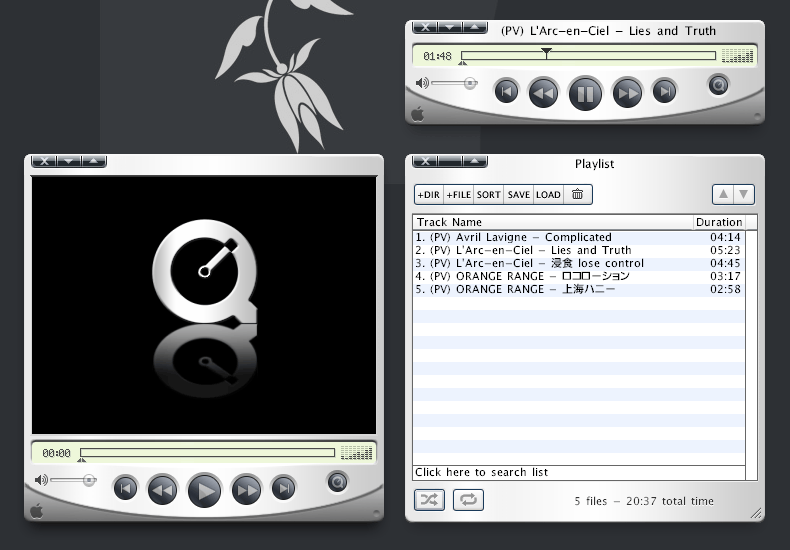790x550 pixels.
Task: Save the playlist with SAVE button
Action: click(x=518, y=195)
